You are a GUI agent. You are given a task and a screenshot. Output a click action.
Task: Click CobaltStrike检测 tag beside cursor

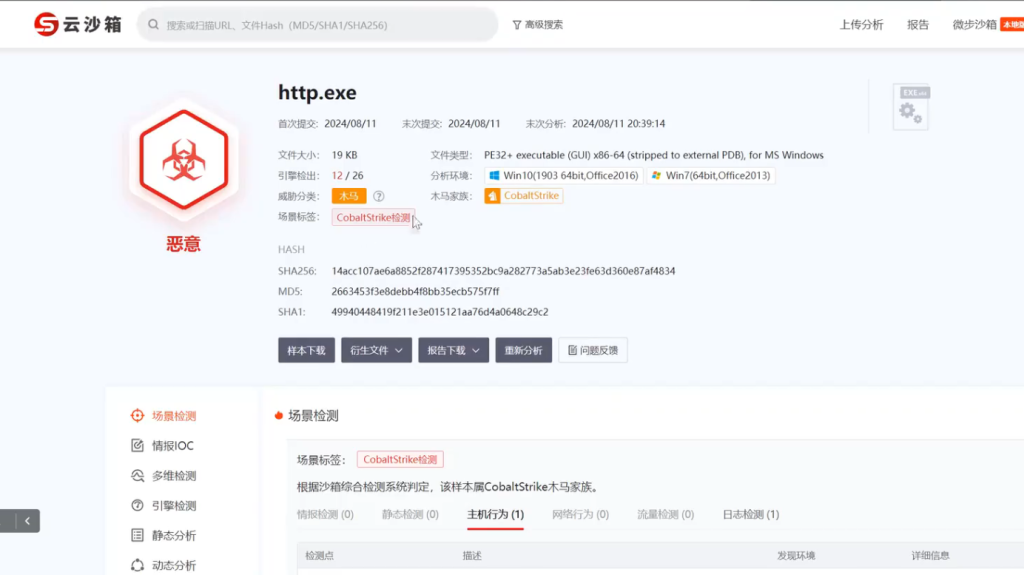tap(373, 218)
